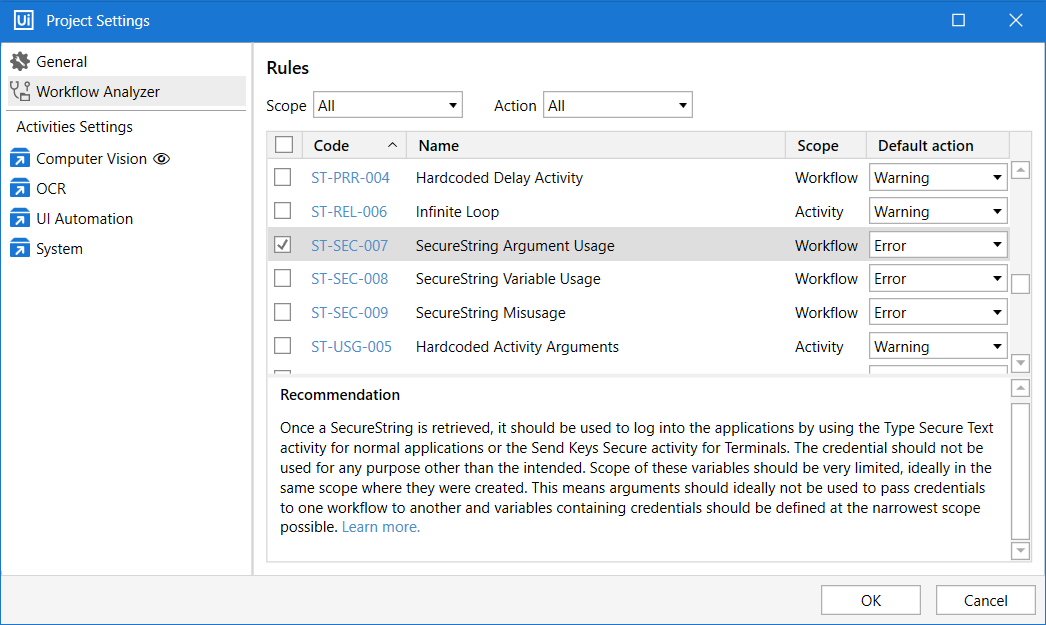The width and height of the screenshot is (1046, 625).
Task: Open the ST-SEC-009 rule code link
Action: 349,313
